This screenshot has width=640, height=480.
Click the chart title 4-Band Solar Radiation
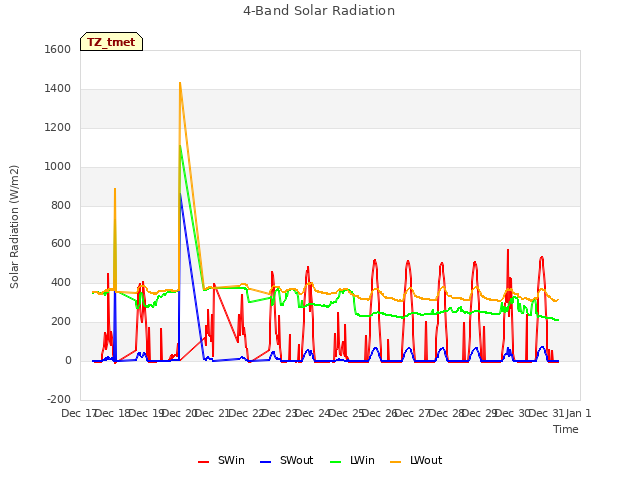pyautogui.click(x=319, y=11)
